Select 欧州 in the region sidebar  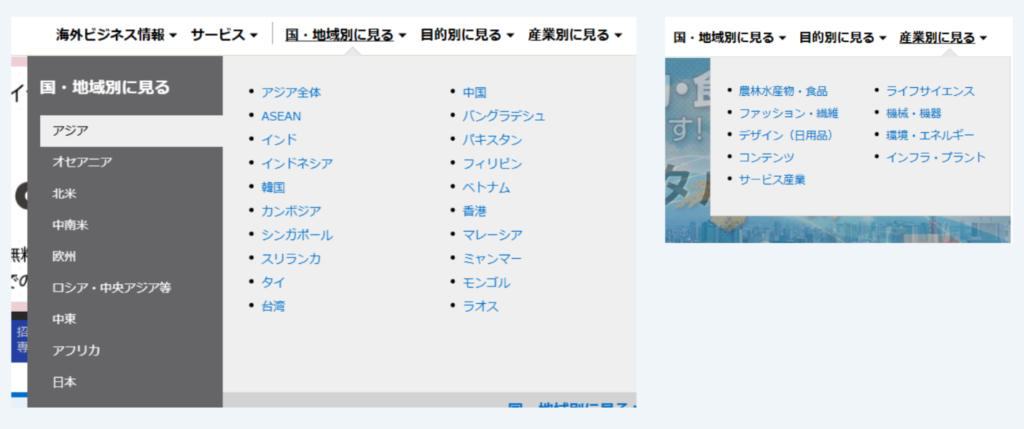(64, 256)
